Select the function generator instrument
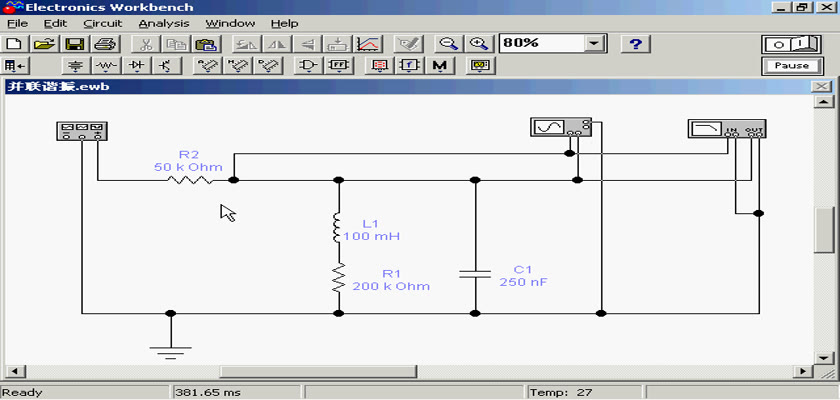This screenshot has width=840, height=400. click(x=82, y=131)
